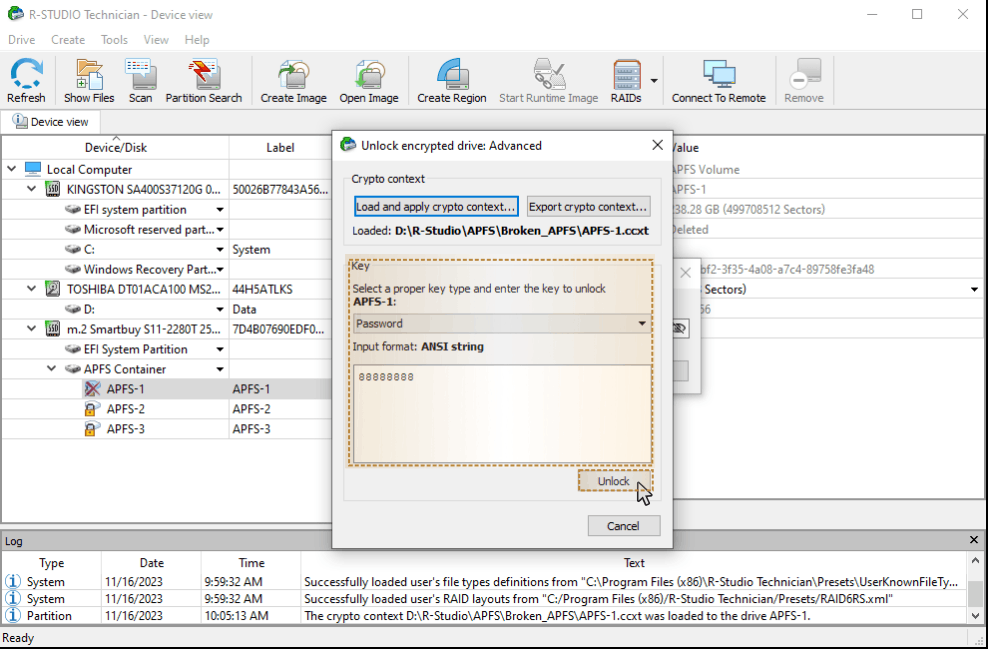Click the Label column header
988x649 pixels.
tap(280, 147)
